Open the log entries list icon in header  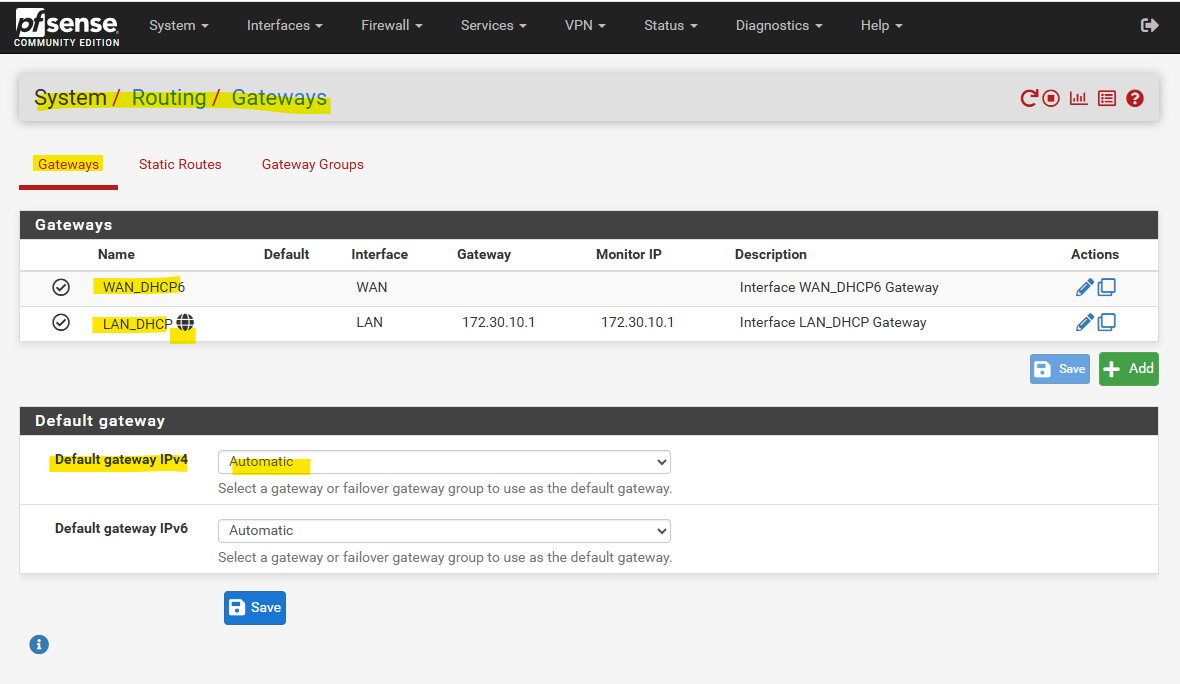pos(1106,98)
